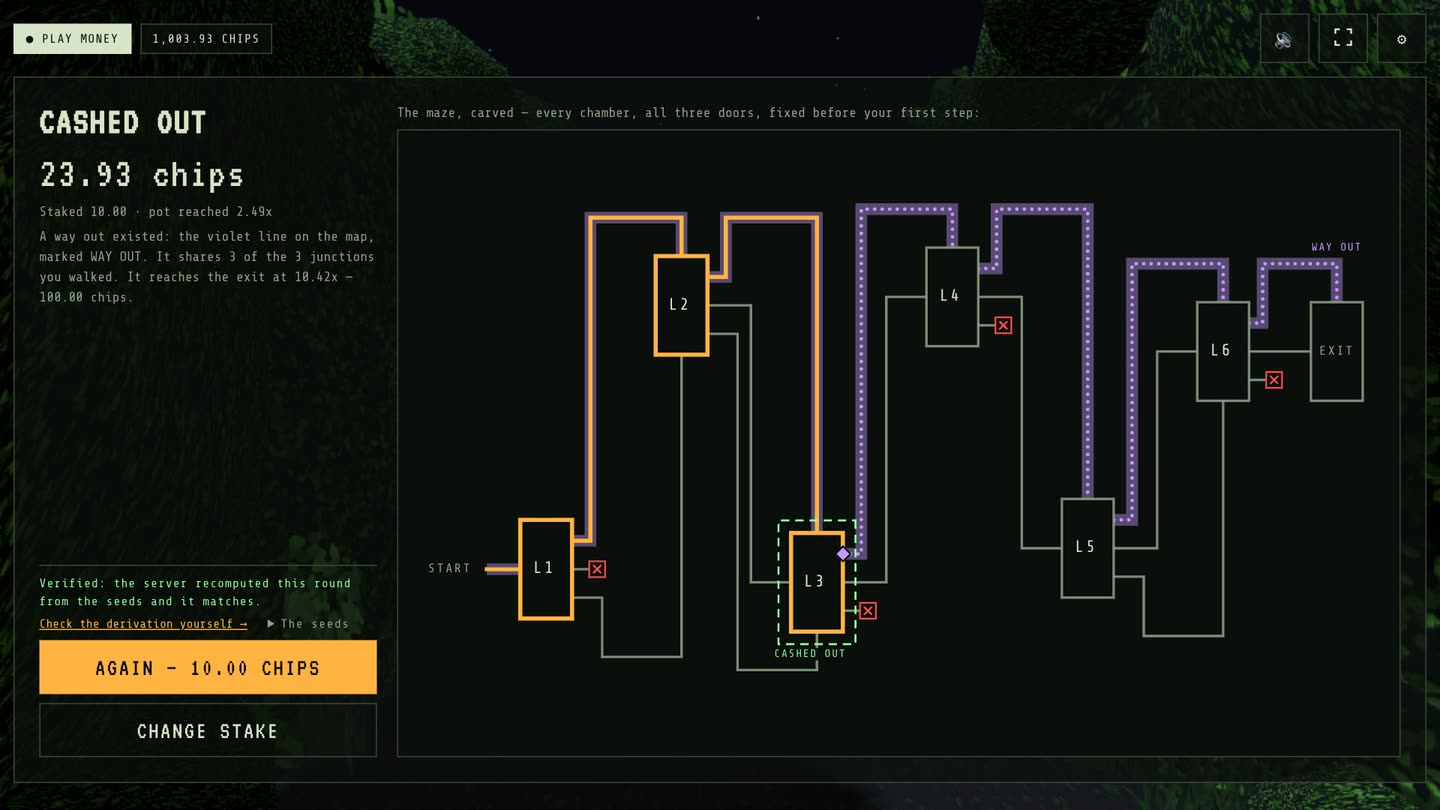Click the 'Staked 10.00 · pot reached 2.49x' text

156,212
